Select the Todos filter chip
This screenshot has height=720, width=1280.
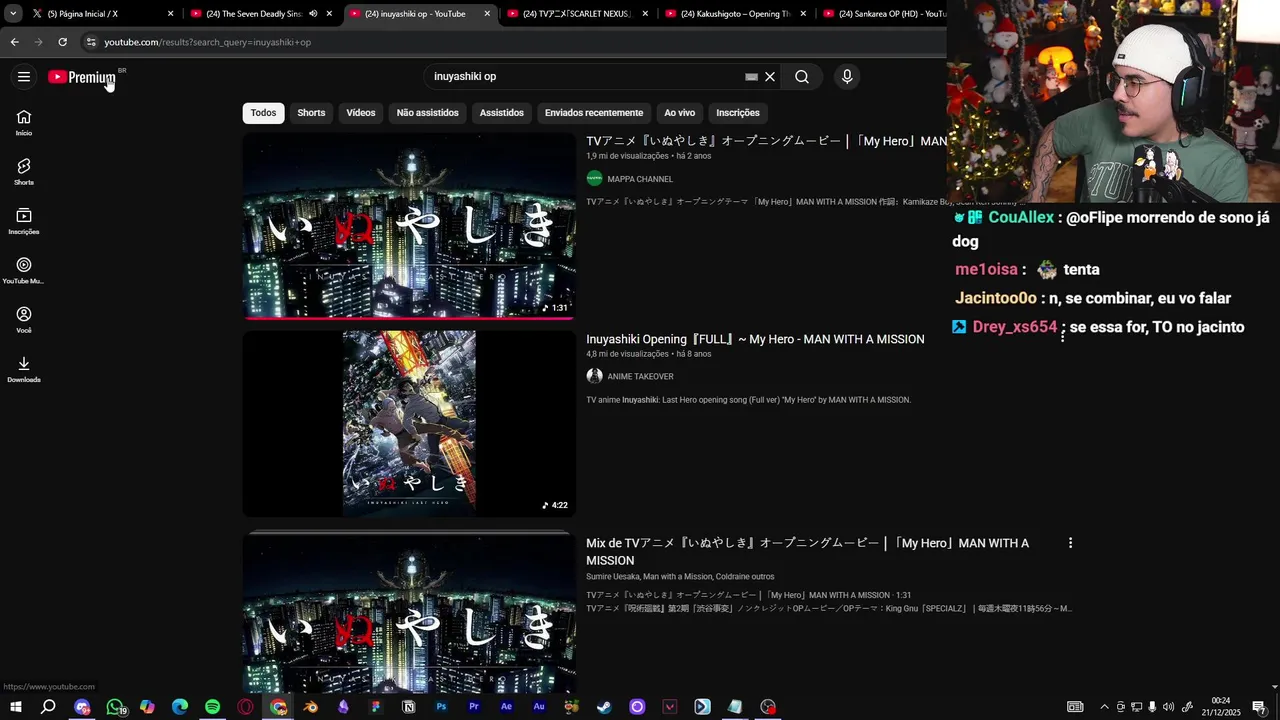pyautogui.click(x=263, y=113)
